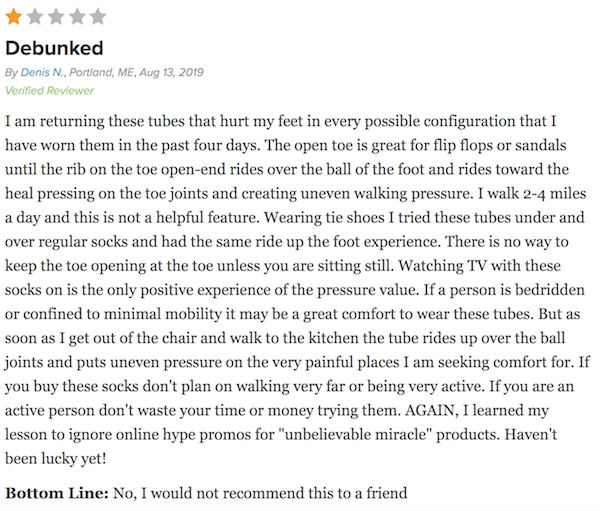600x511 pixels.
Task: Click the would not recommend statement
Action: pos(260,493)
